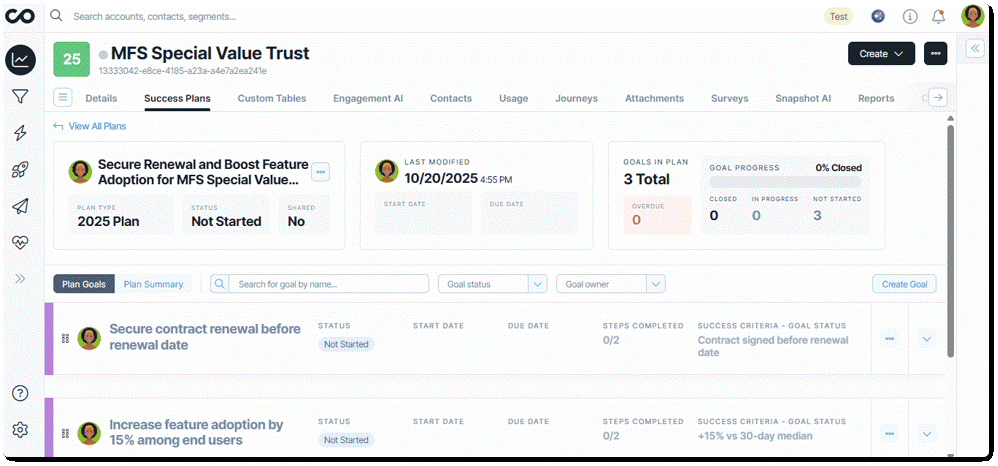Click Not Started badge on Increase feature adoption
This screenshot has width=998, height=466.
[346, 440]
